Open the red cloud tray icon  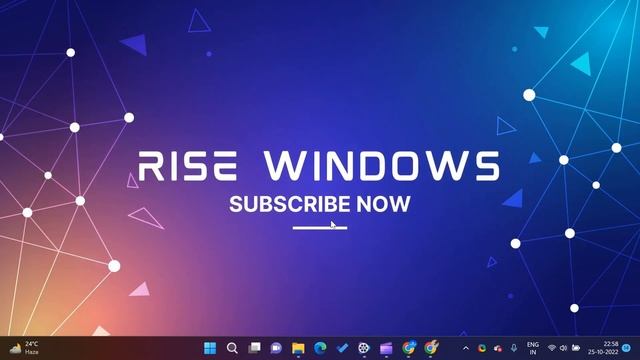coord(498,348)
